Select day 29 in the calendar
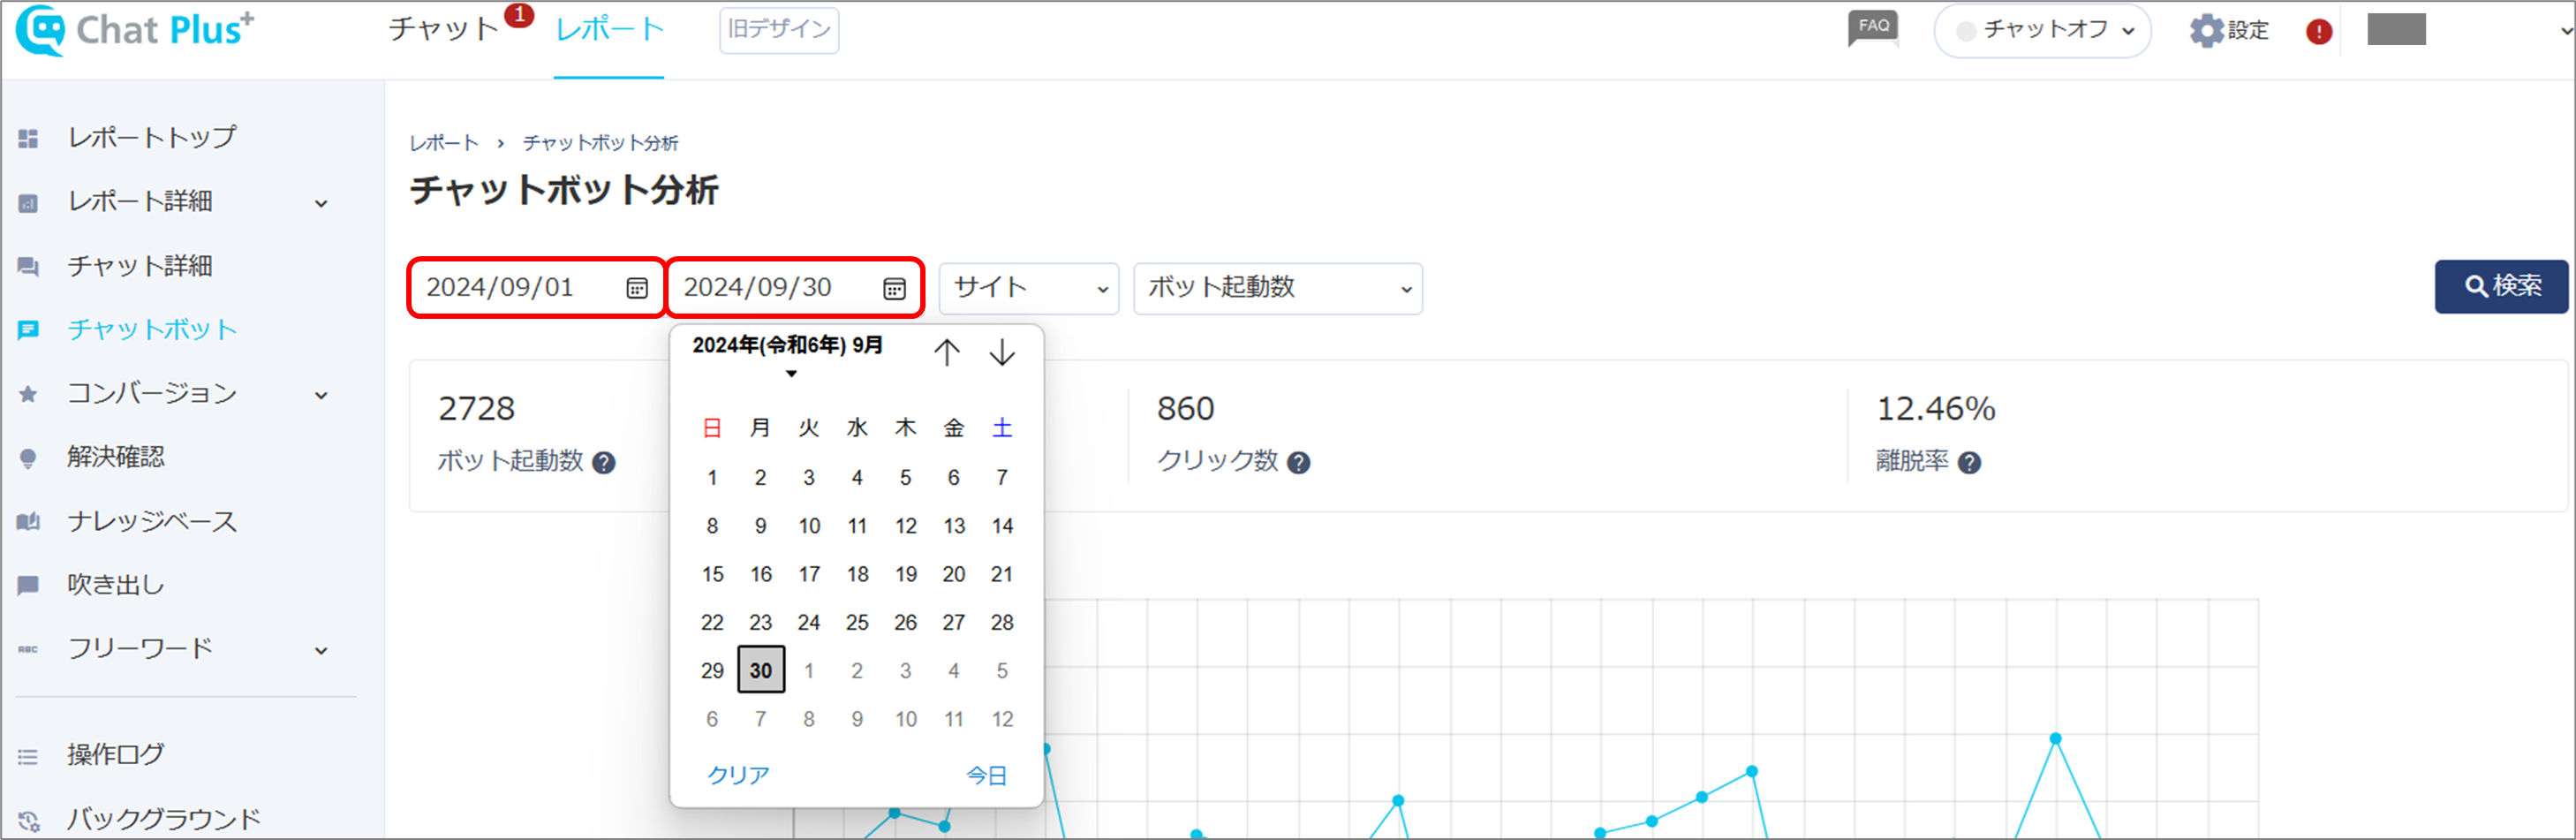This screenshot has width=2576, height=840. tap(712, 671)
